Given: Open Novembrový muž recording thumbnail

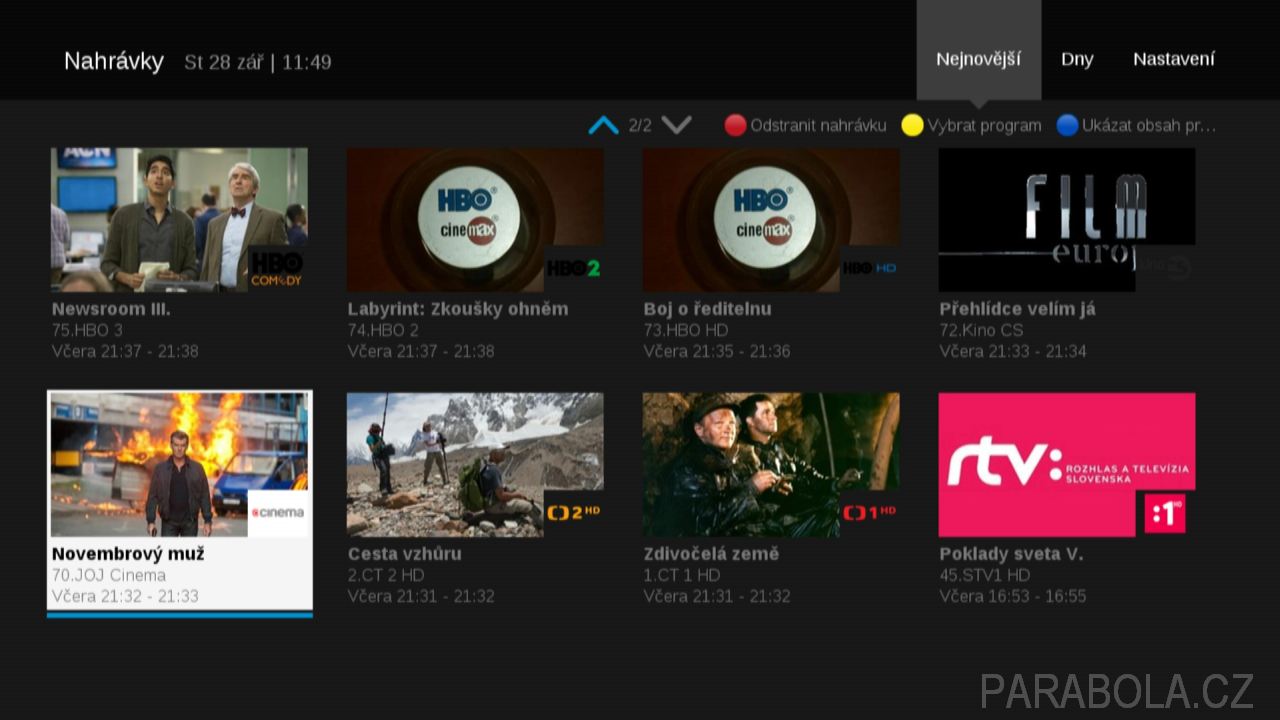Looking at the screenshot, I should pos(179,465).
